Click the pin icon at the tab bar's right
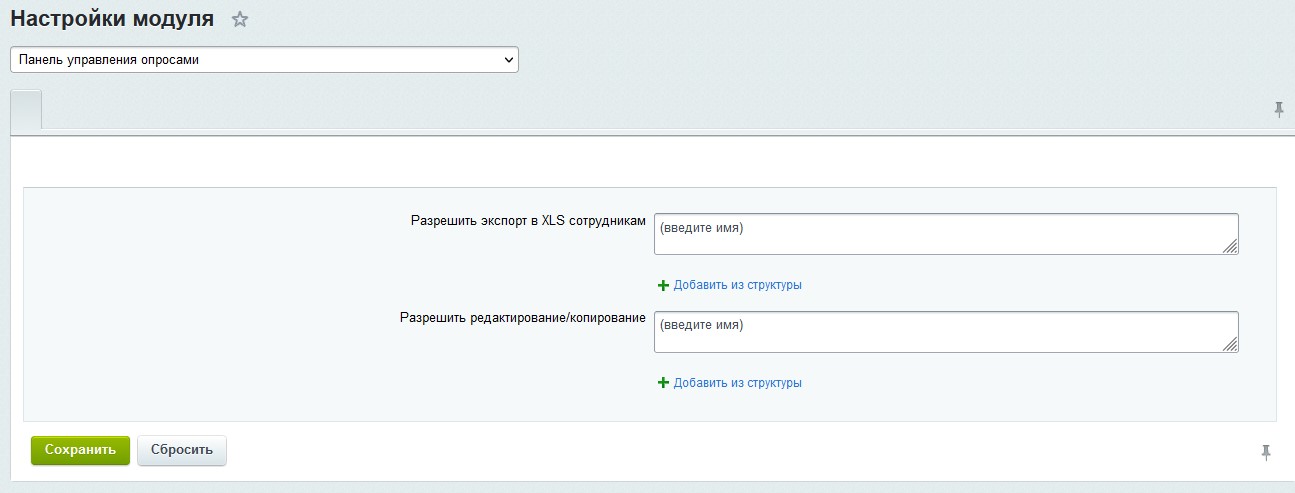 (x=1279, y=110)
